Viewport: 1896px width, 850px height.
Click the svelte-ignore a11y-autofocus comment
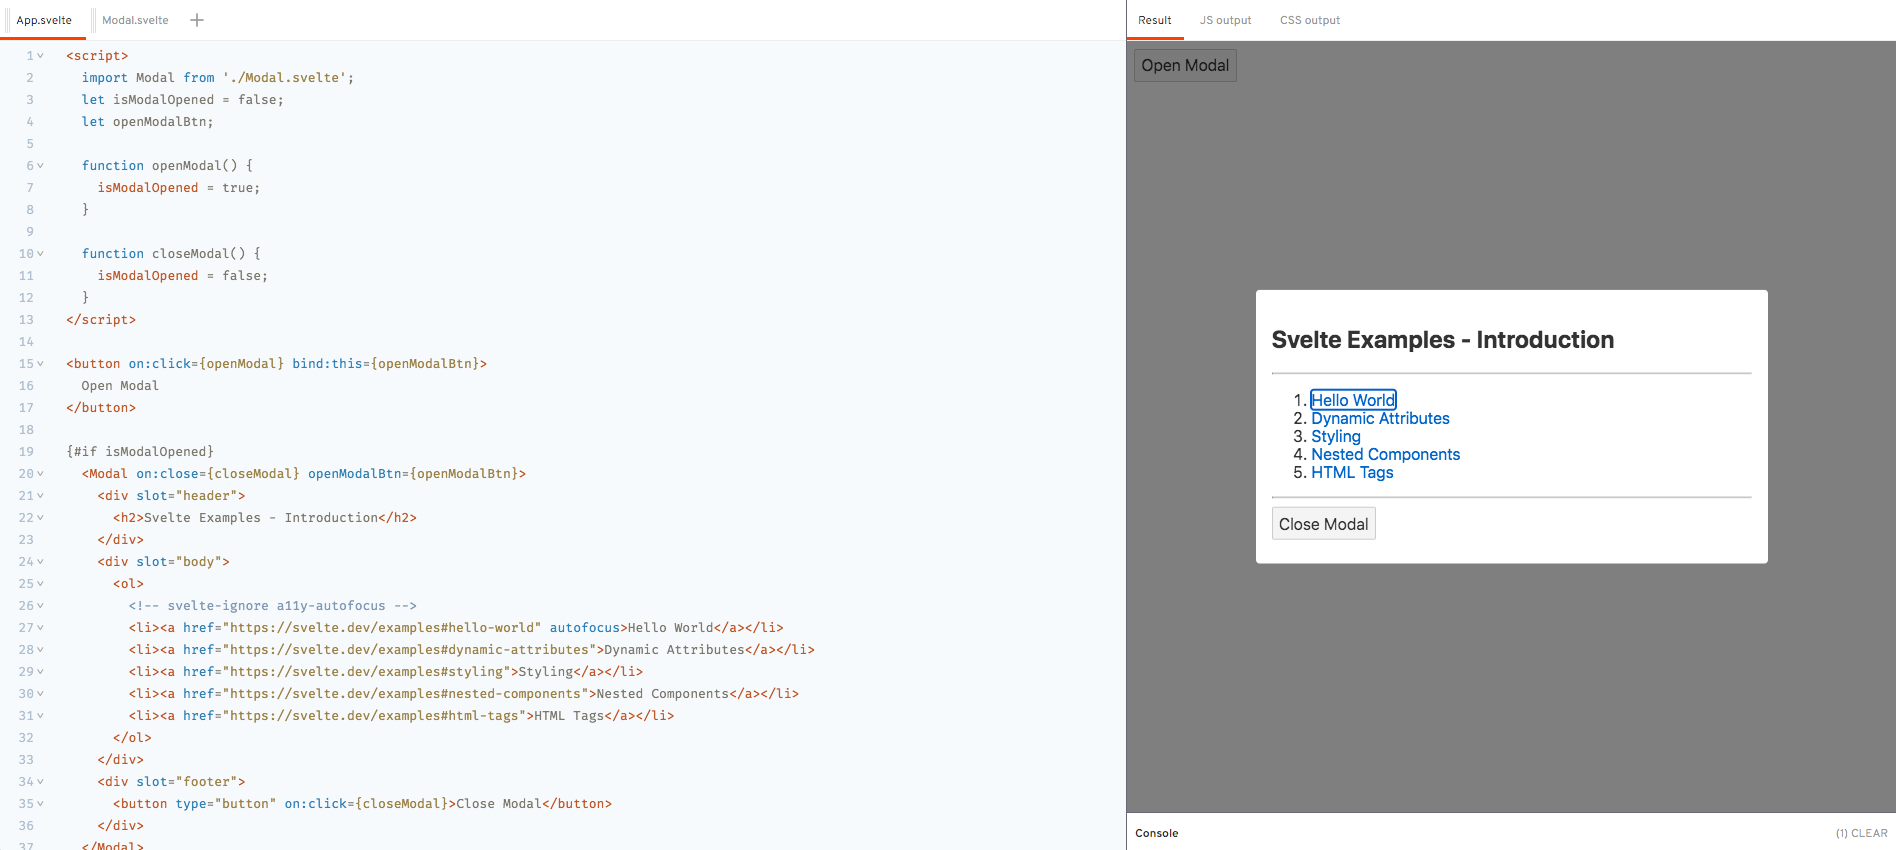[x=272, y=606]
